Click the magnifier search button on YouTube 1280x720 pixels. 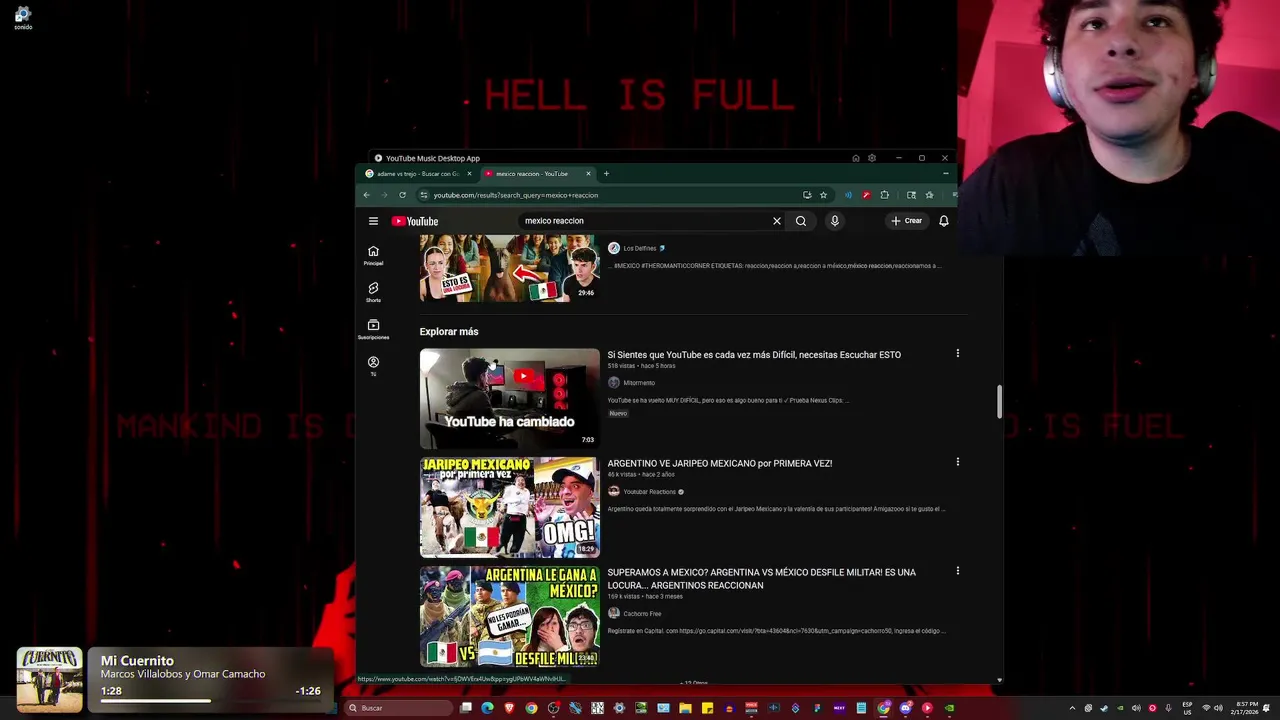click(x=801, y=221)
